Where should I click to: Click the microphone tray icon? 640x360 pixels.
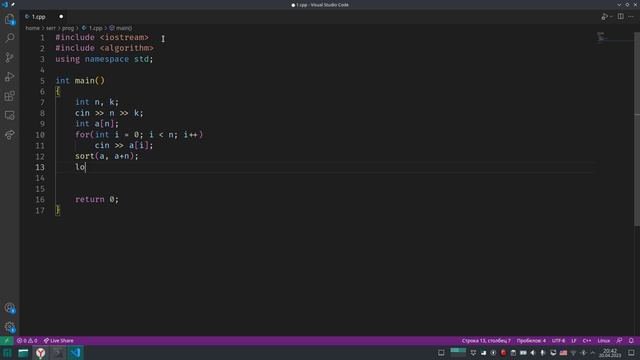coord(543,353)
